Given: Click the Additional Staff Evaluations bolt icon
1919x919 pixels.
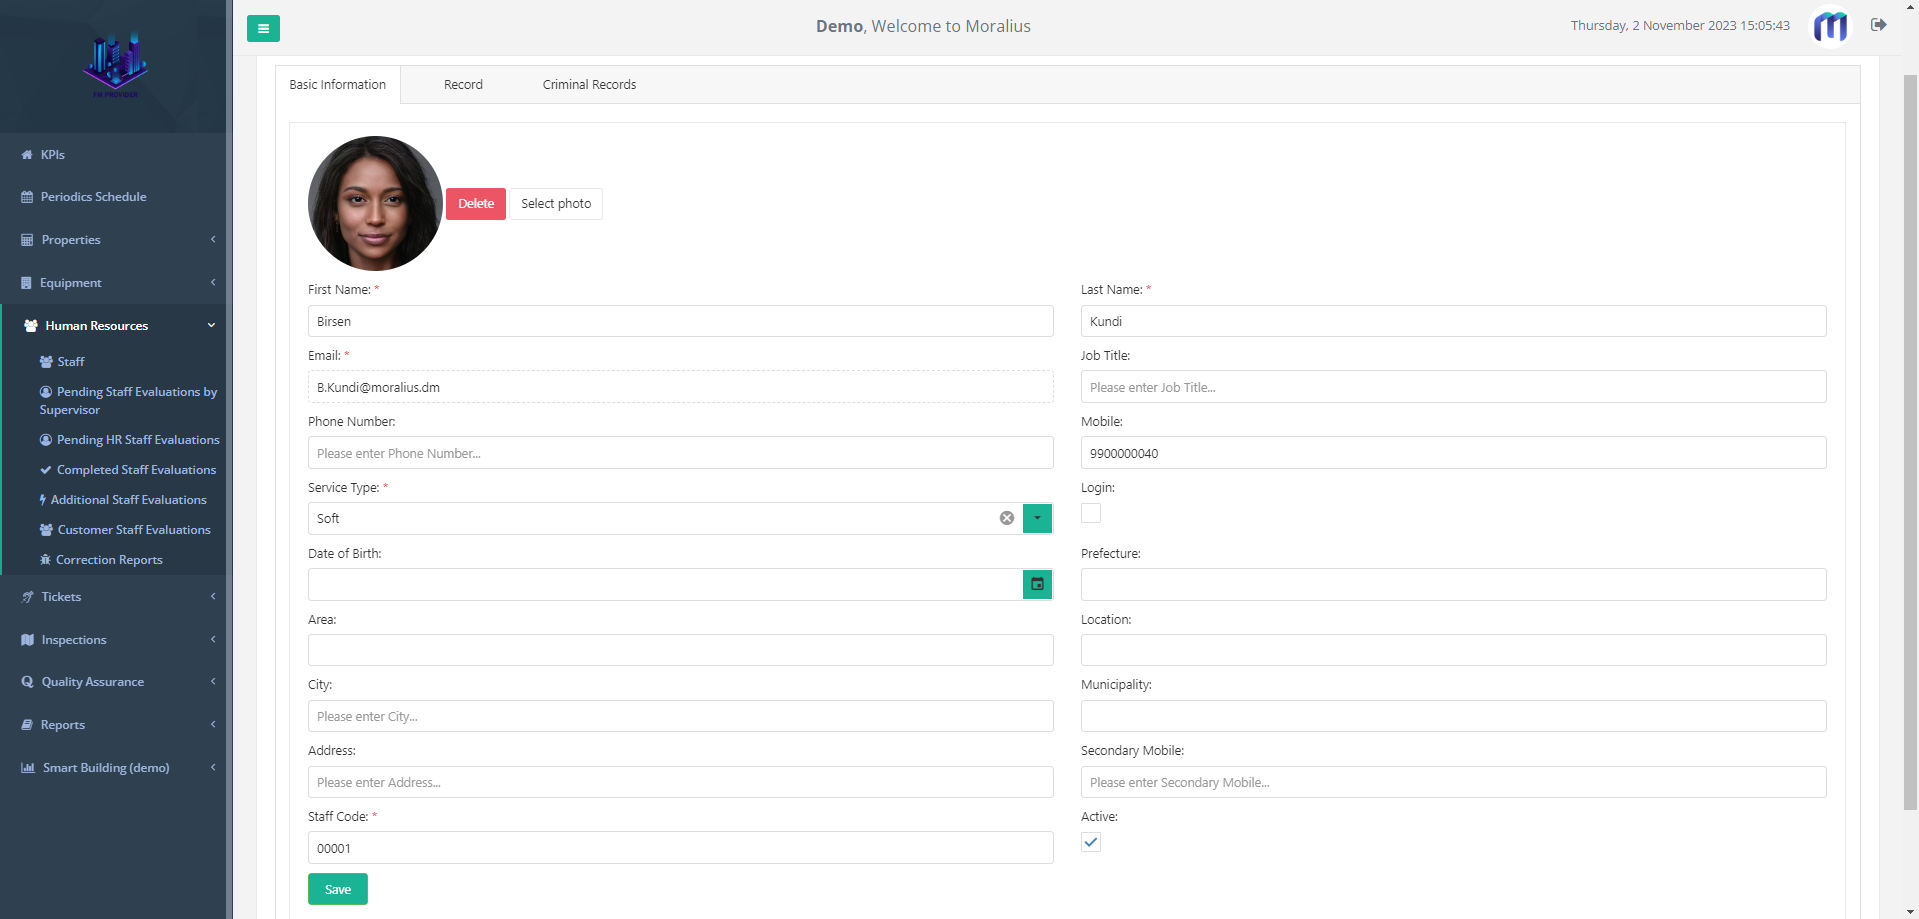Looking at the screenshot, I should (x=43, y=500).
